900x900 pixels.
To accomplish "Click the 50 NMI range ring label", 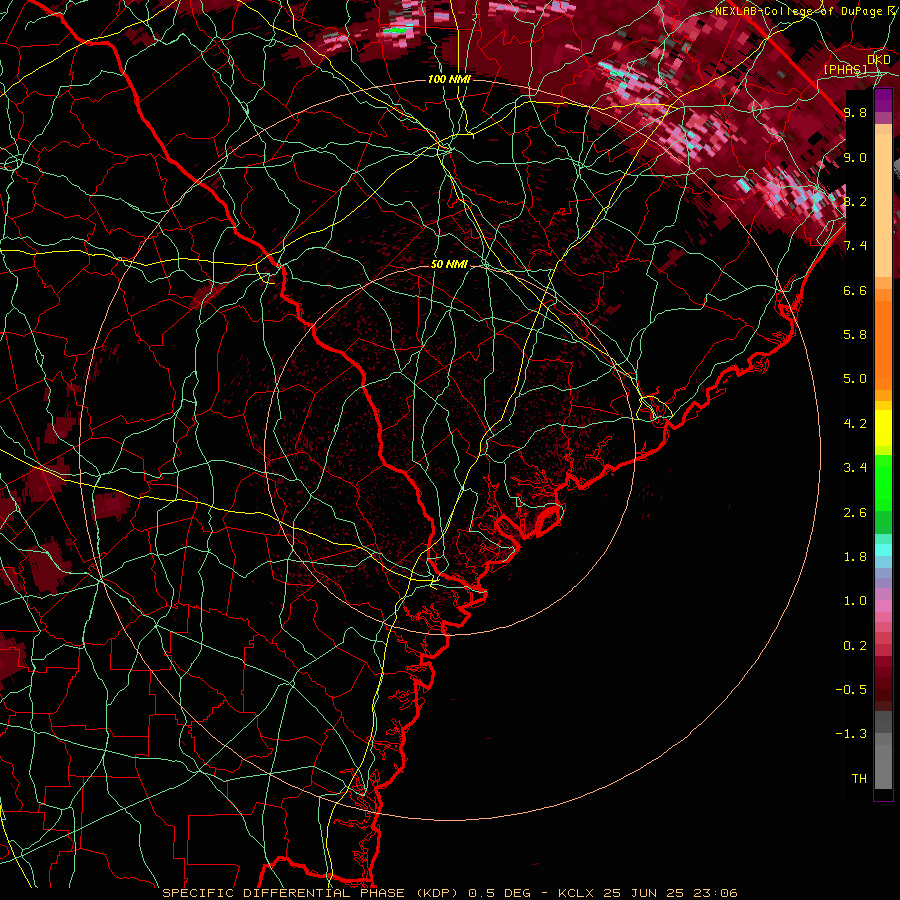I will (x=449, y=264).
